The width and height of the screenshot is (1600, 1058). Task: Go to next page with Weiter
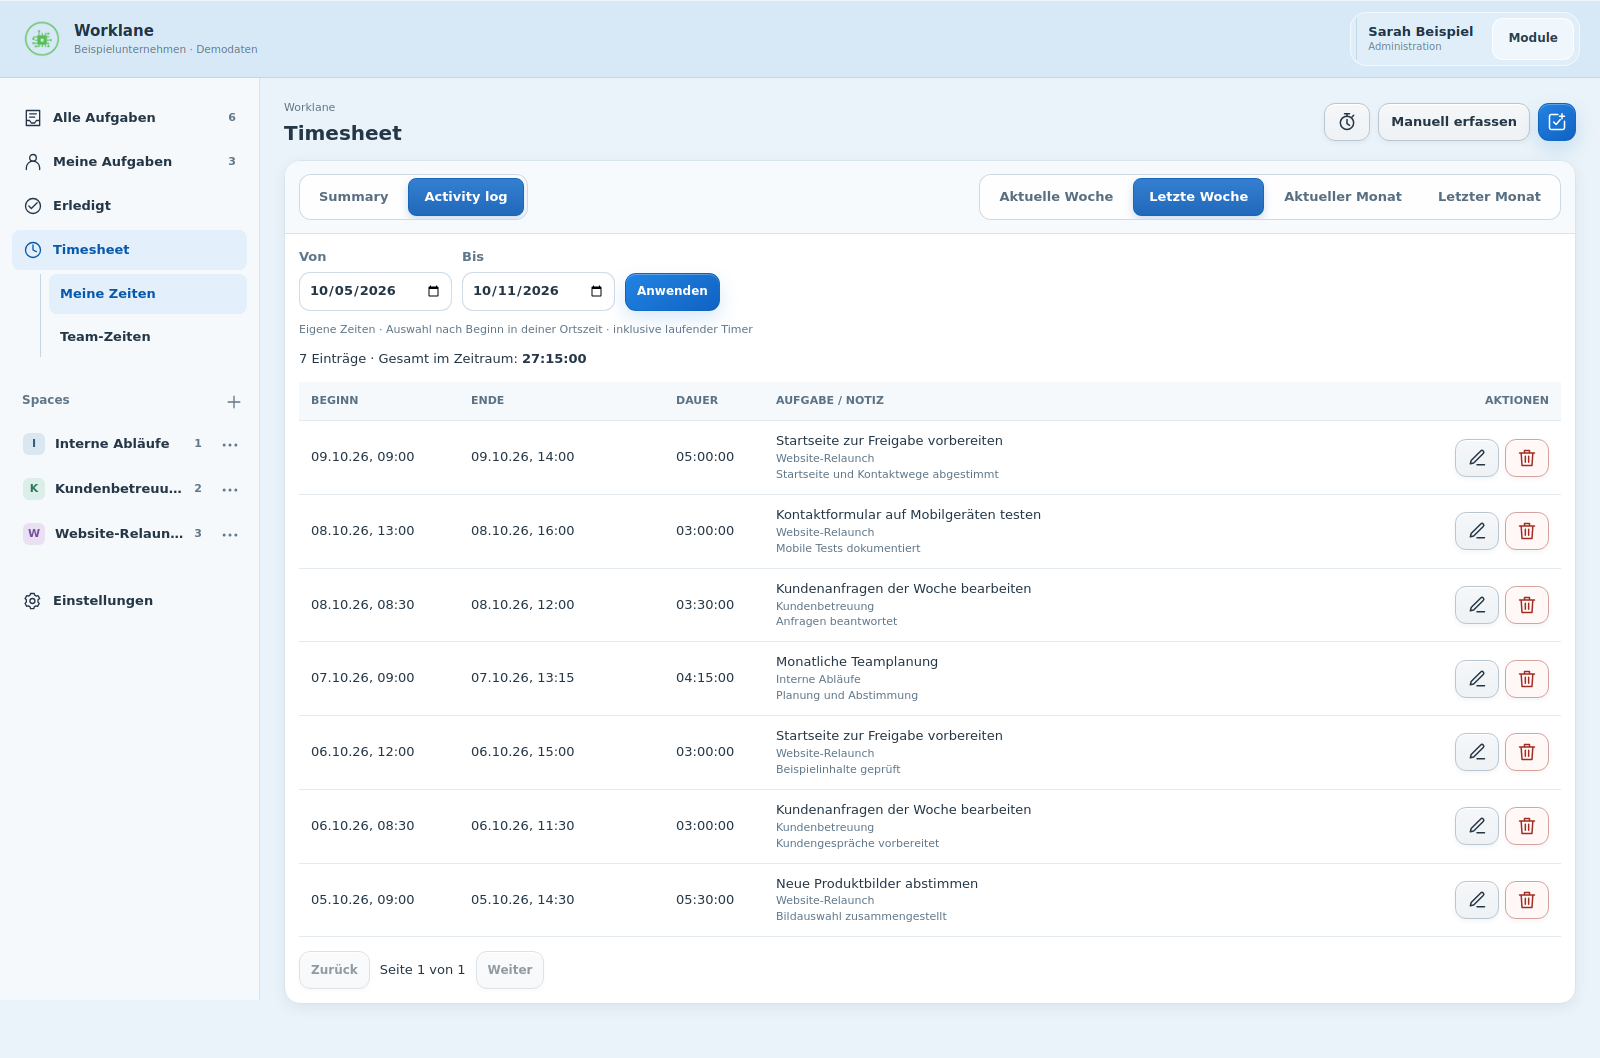[x=510, y=970]
